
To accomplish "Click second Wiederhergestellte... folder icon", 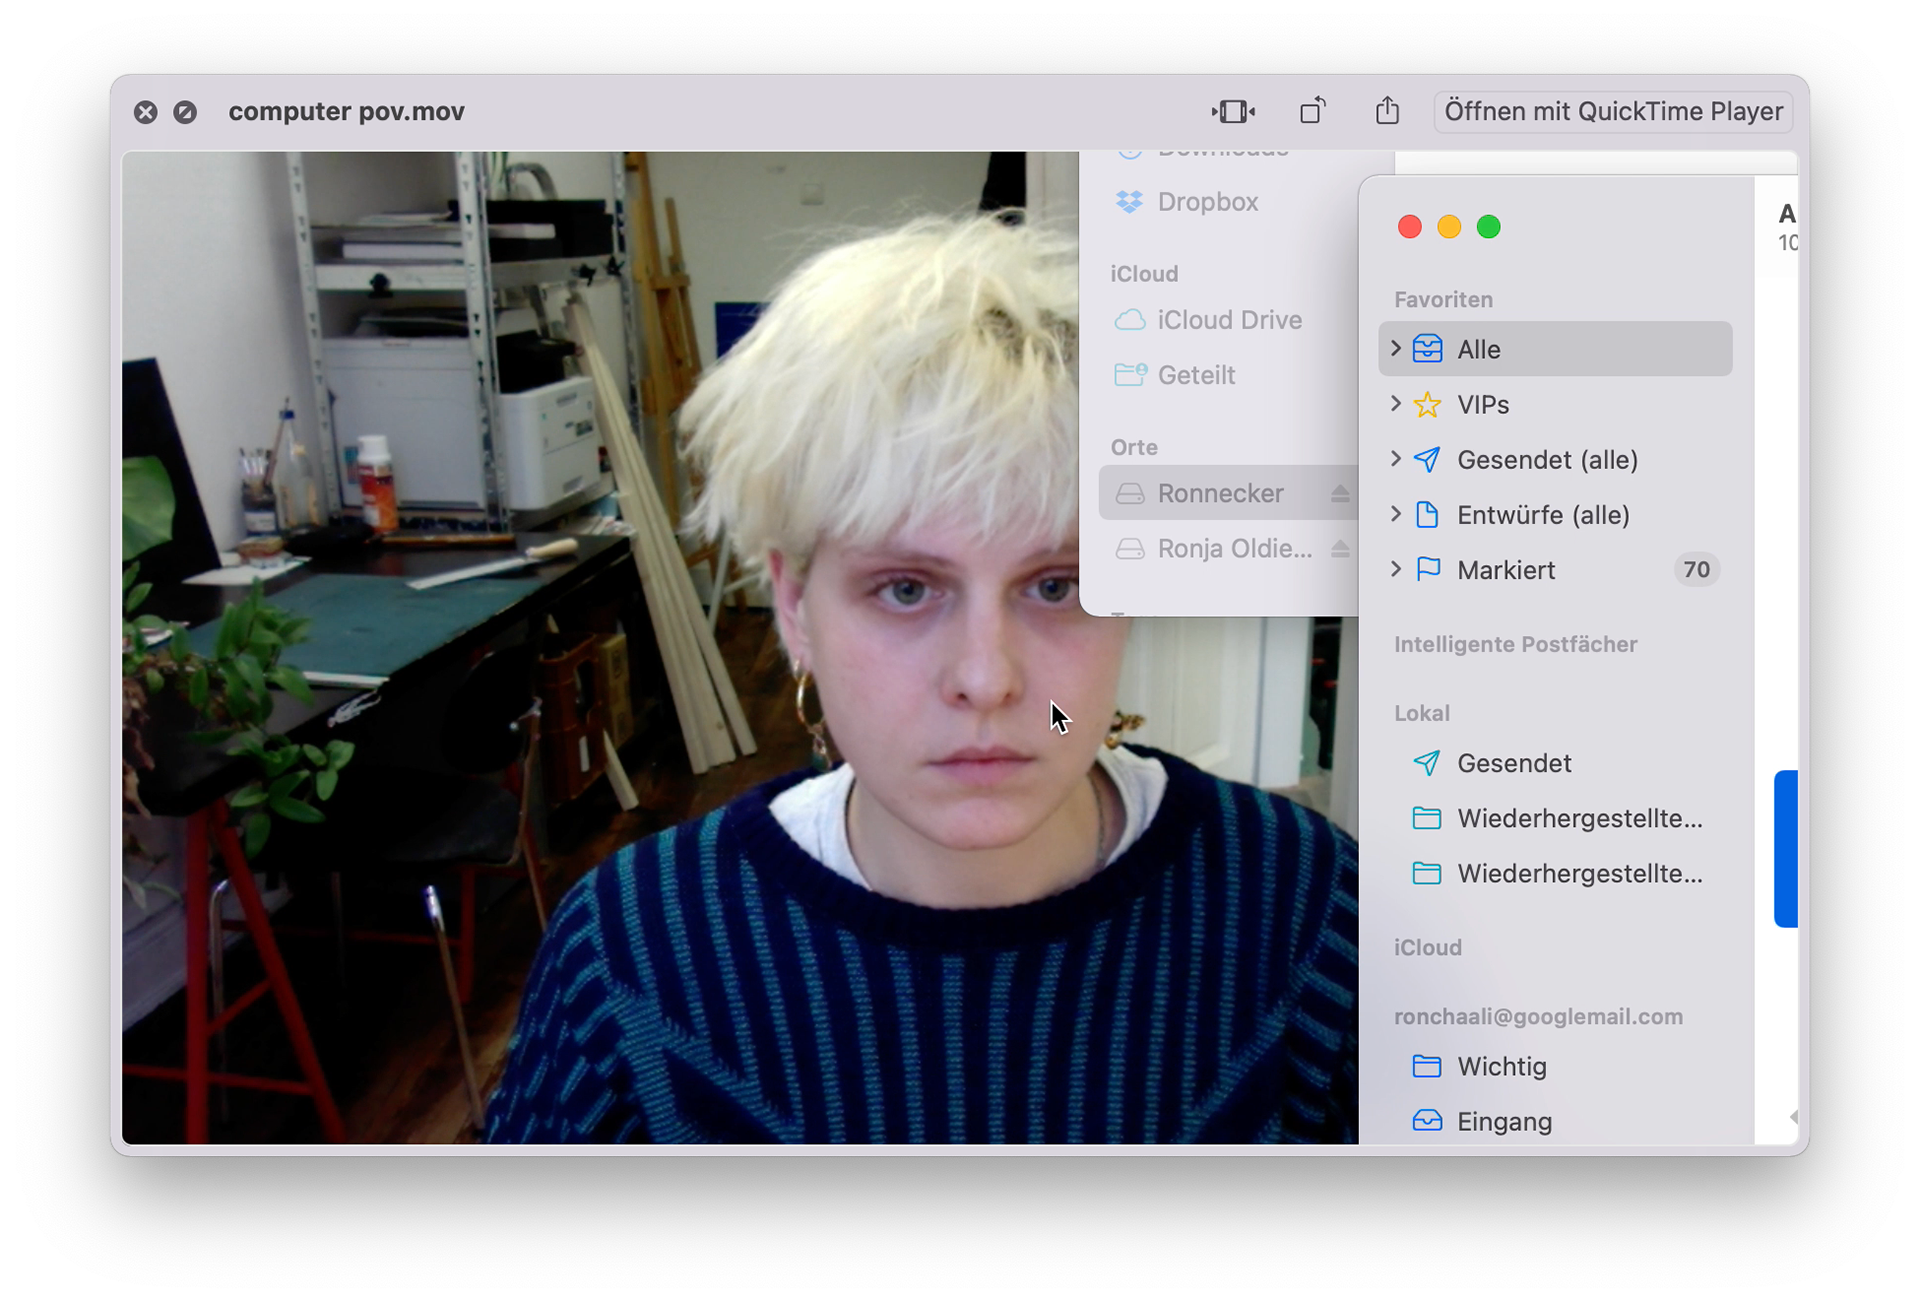I will pyautogui.click(x=1428, y=873).
